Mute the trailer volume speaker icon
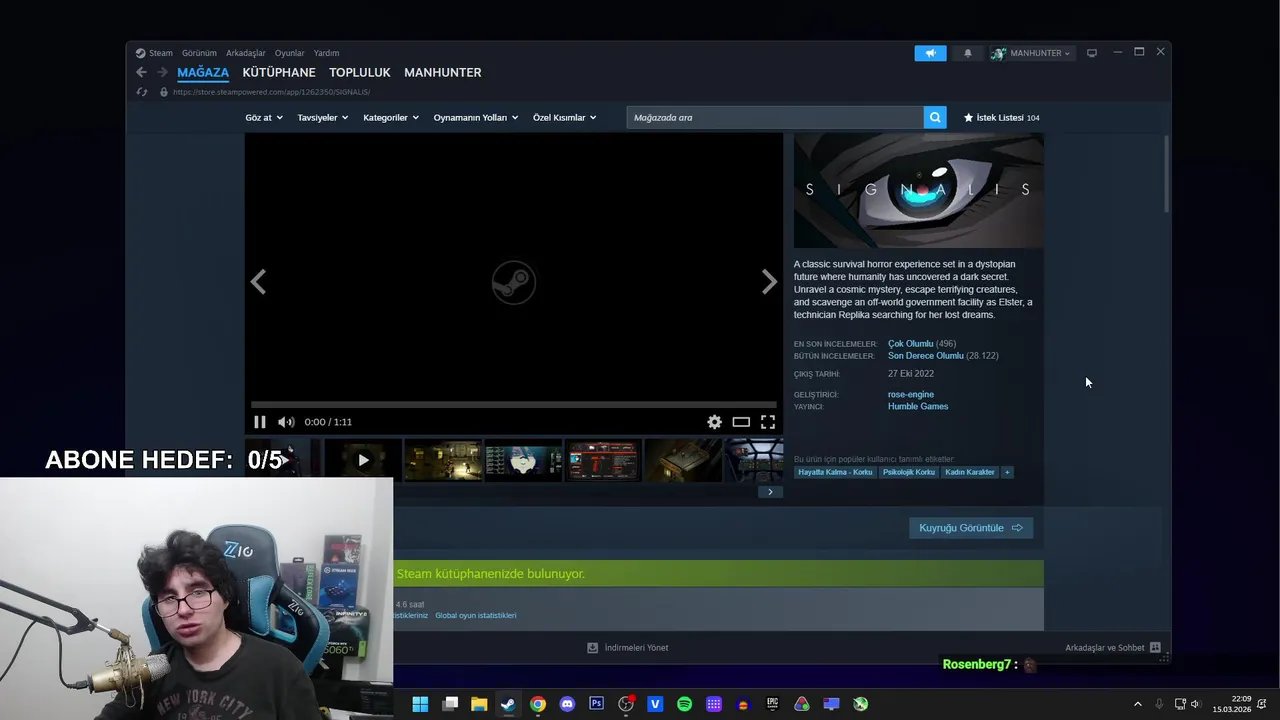The width and height of the screenshot is (1280, 720). [x=286, y=422]
